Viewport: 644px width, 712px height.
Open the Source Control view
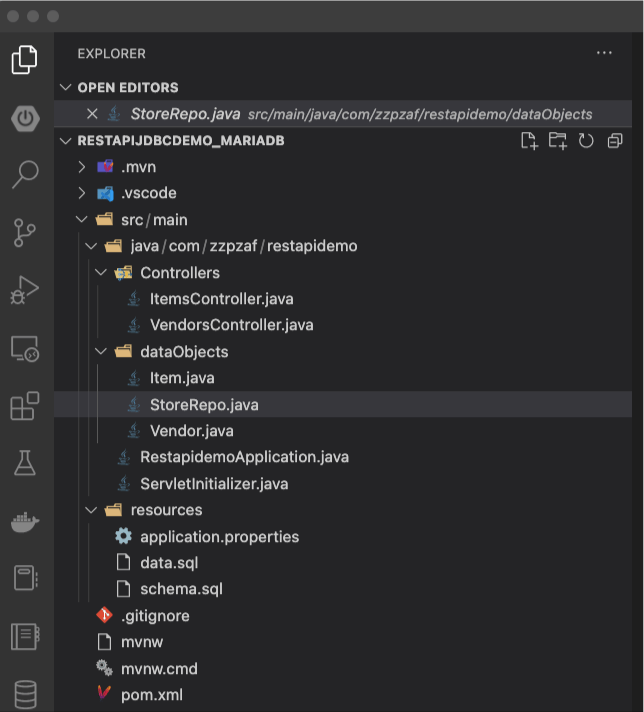click(x=25, y=232)
